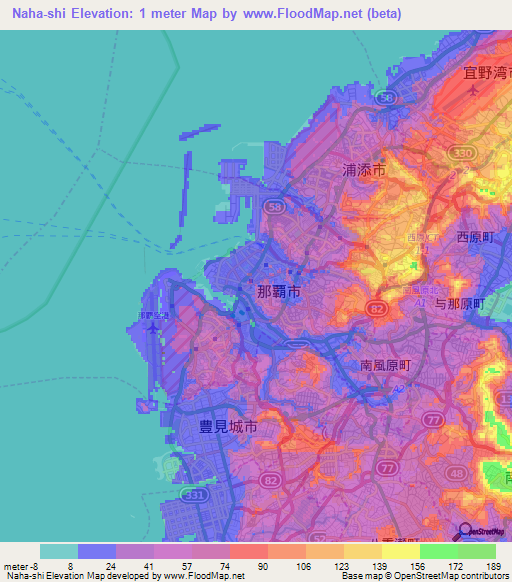The height and width of the screenshot is (582, 512).
Task: Click the 宜野湾 city label
Action: pos(487,73)
